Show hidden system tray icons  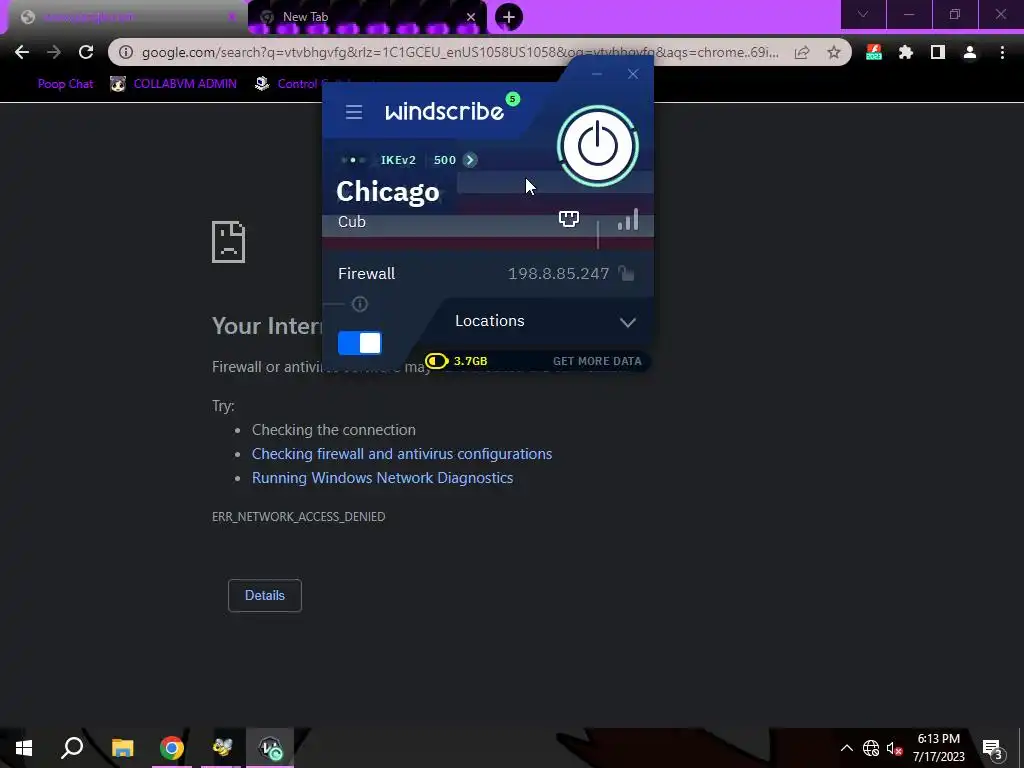point(846,748)
